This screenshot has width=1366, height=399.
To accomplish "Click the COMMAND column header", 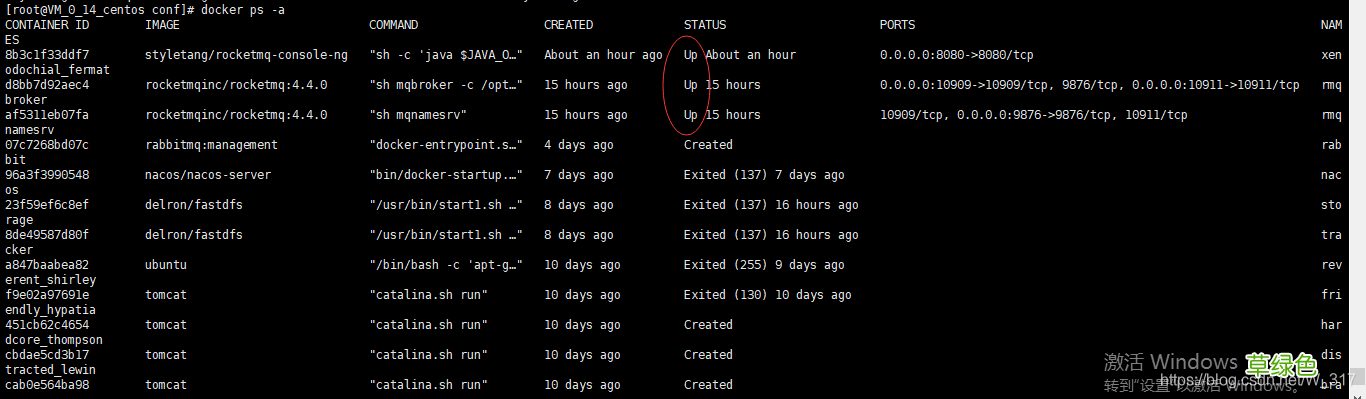I will (x=394, y=25).
